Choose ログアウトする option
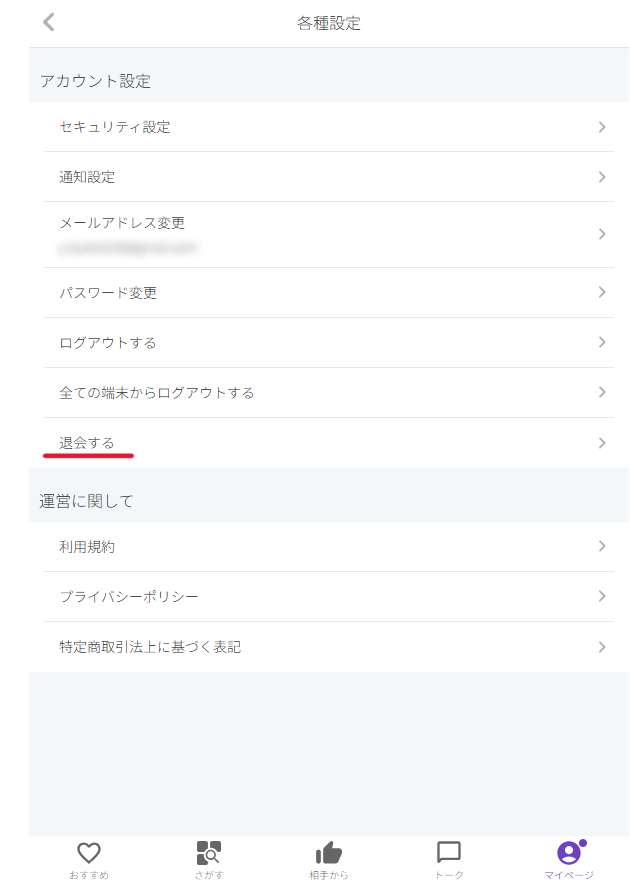This screenshot has height=885, width=630. pos(329,343)
